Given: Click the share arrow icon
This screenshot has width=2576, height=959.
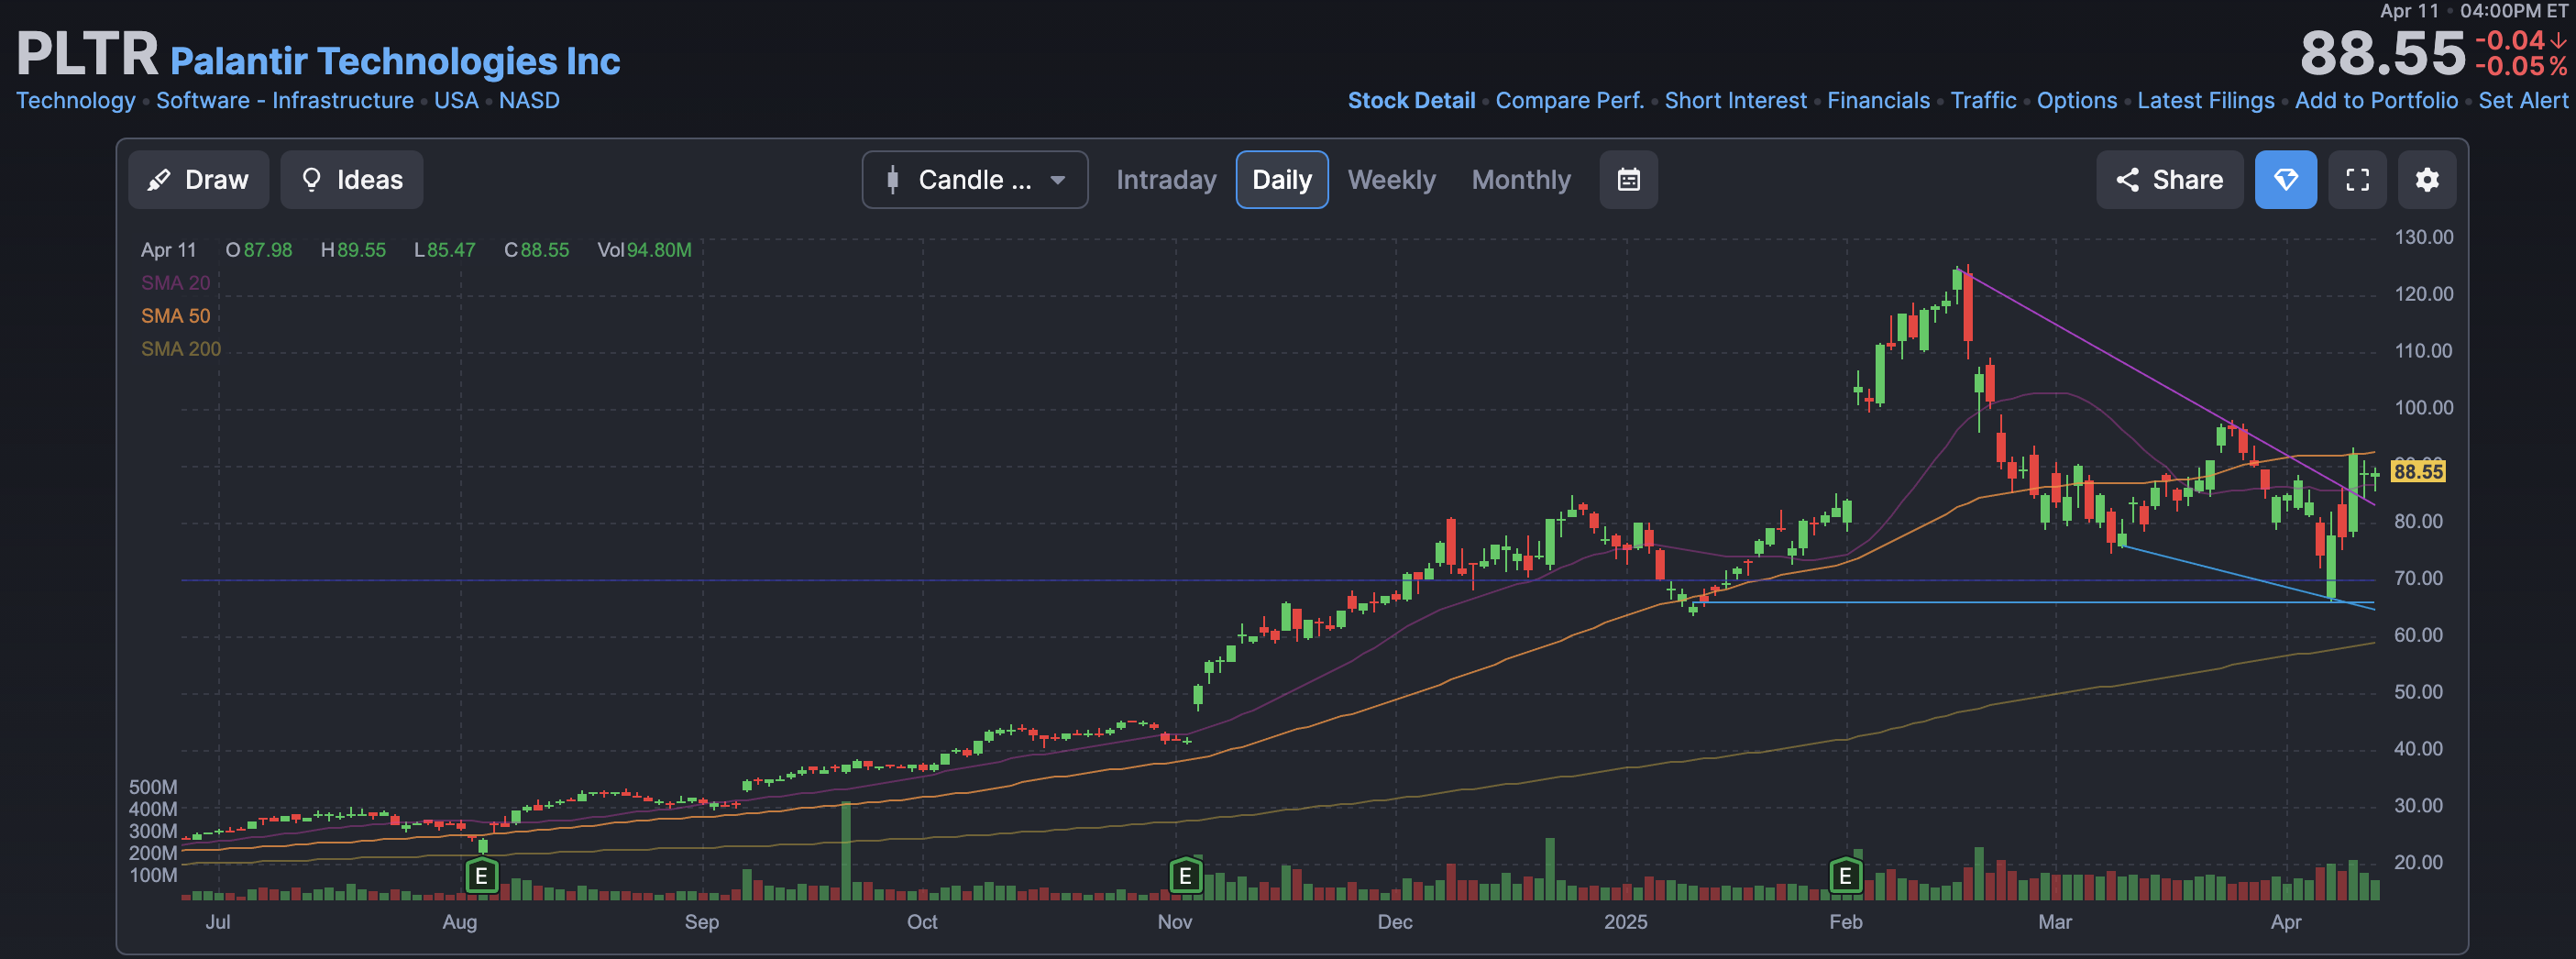Looking at the screenshot, I should click(2127, 180).
